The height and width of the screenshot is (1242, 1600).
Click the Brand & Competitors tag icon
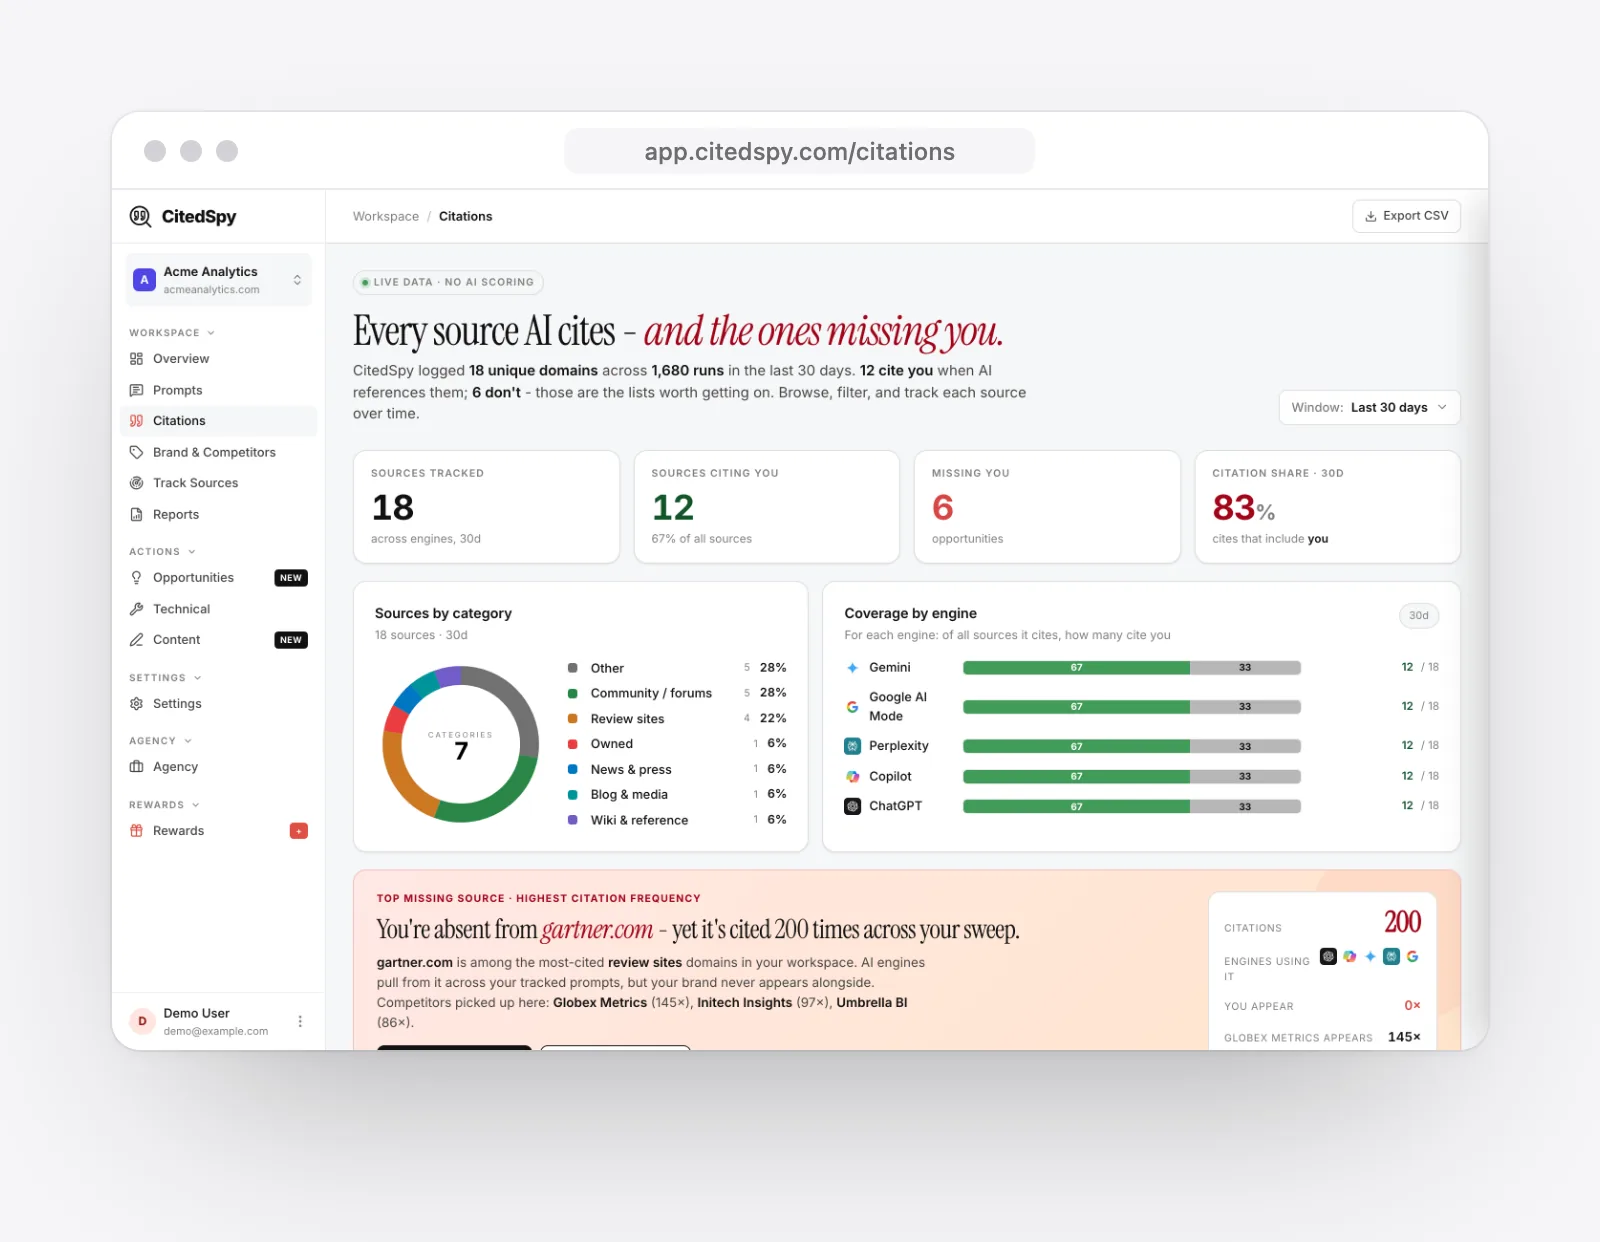tap(137, 452)
